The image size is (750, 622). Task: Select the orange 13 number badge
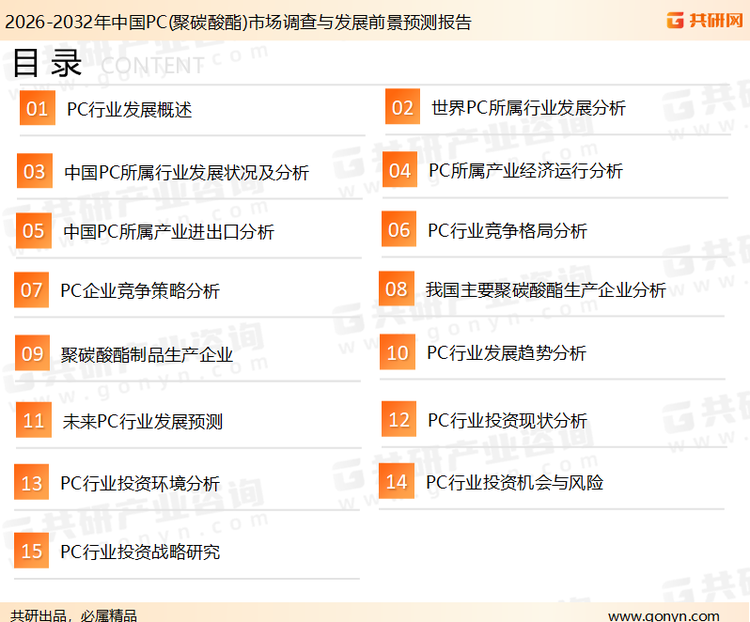pyautogui.click(x=32, y=482)
